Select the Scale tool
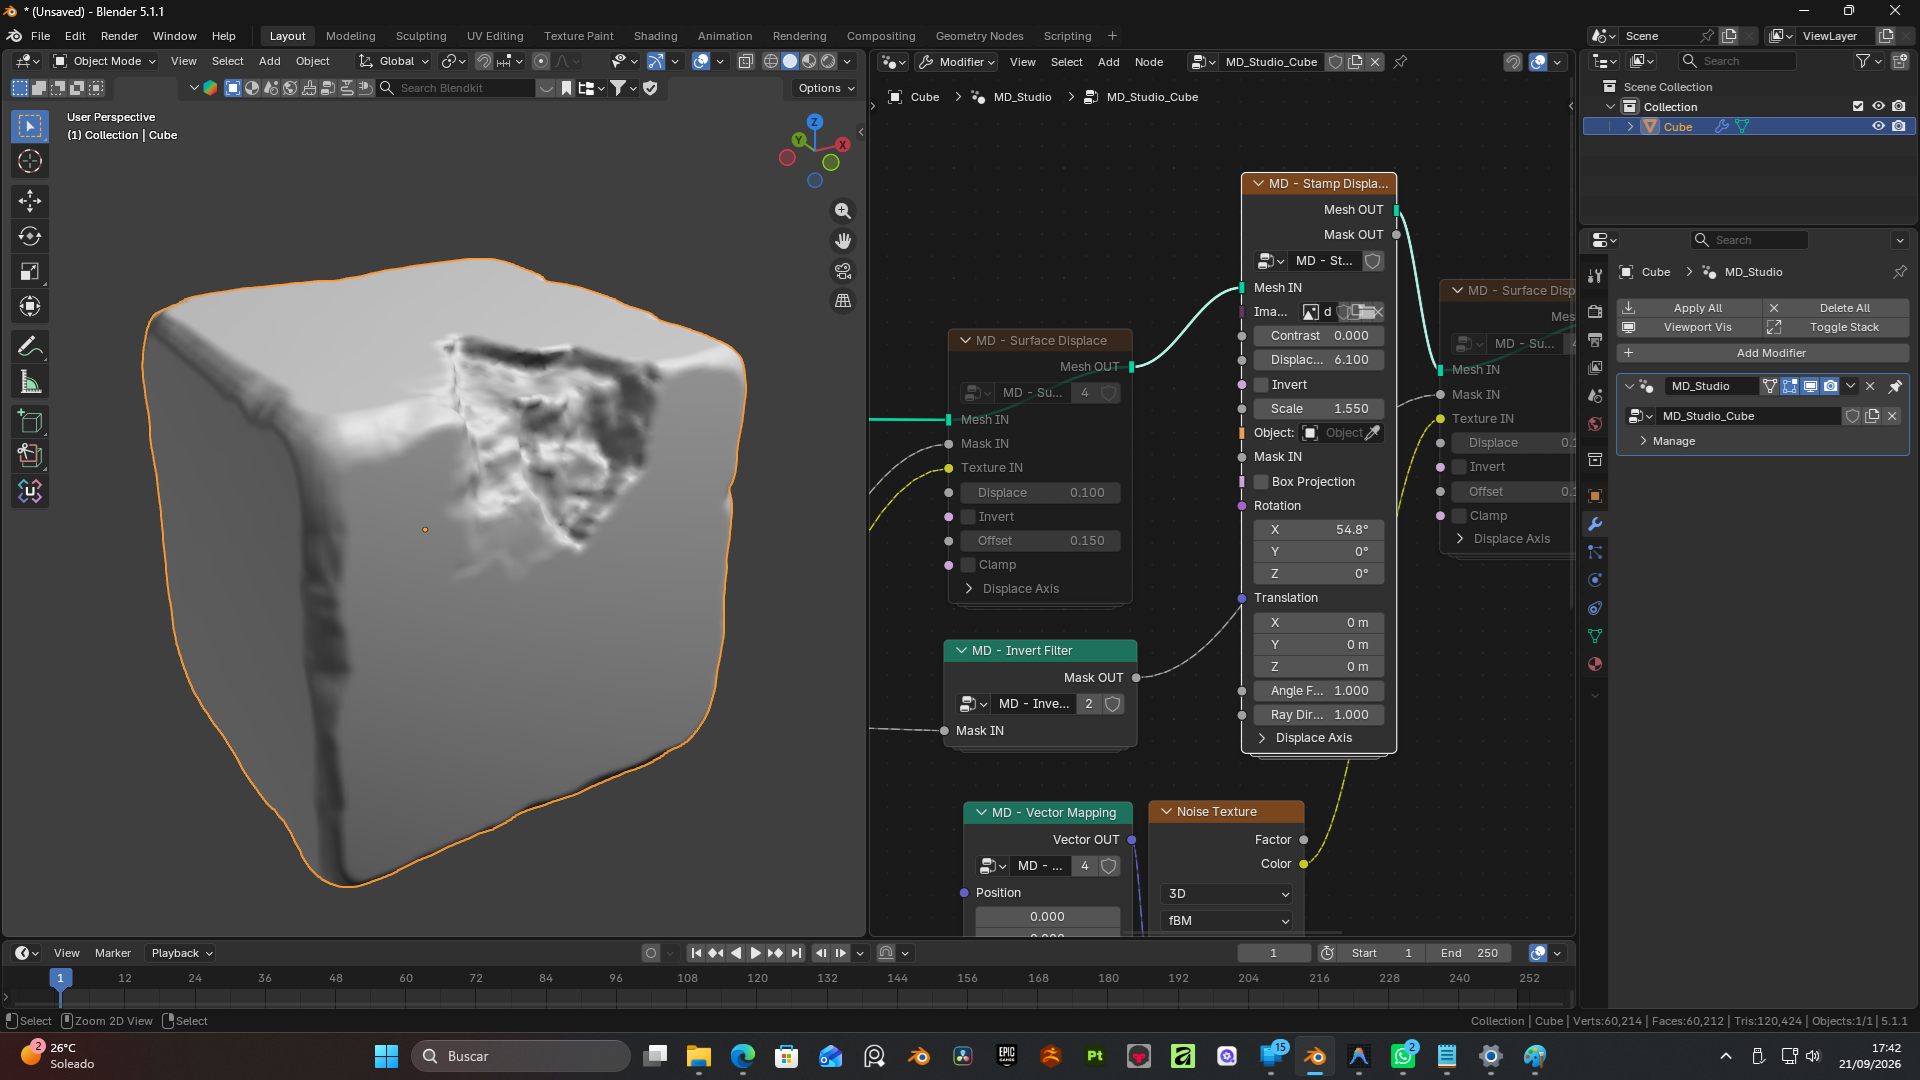The height and width of the screenshot is (1080, 1920). tap(30, 271)
